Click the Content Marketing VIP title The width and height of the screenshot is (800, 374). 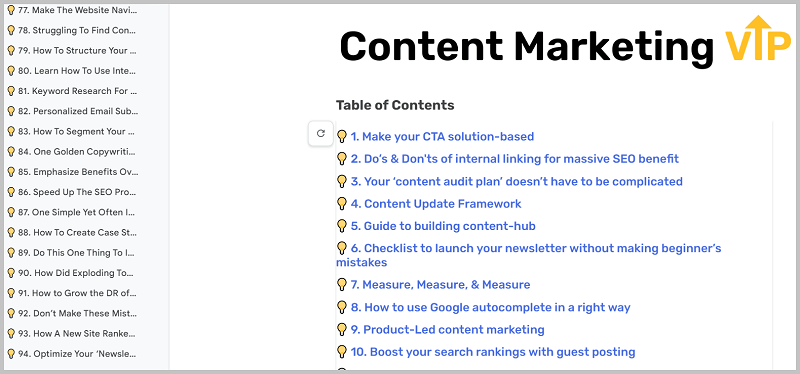point(565,43)
